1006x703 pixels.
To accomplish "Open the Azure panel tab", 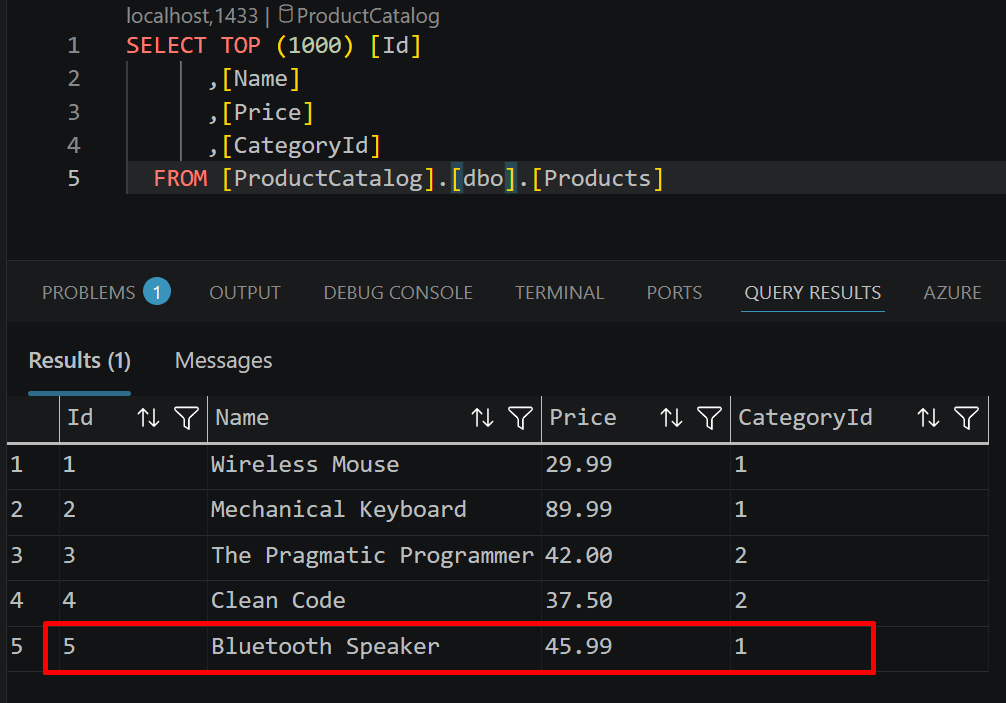I will 952,292.
